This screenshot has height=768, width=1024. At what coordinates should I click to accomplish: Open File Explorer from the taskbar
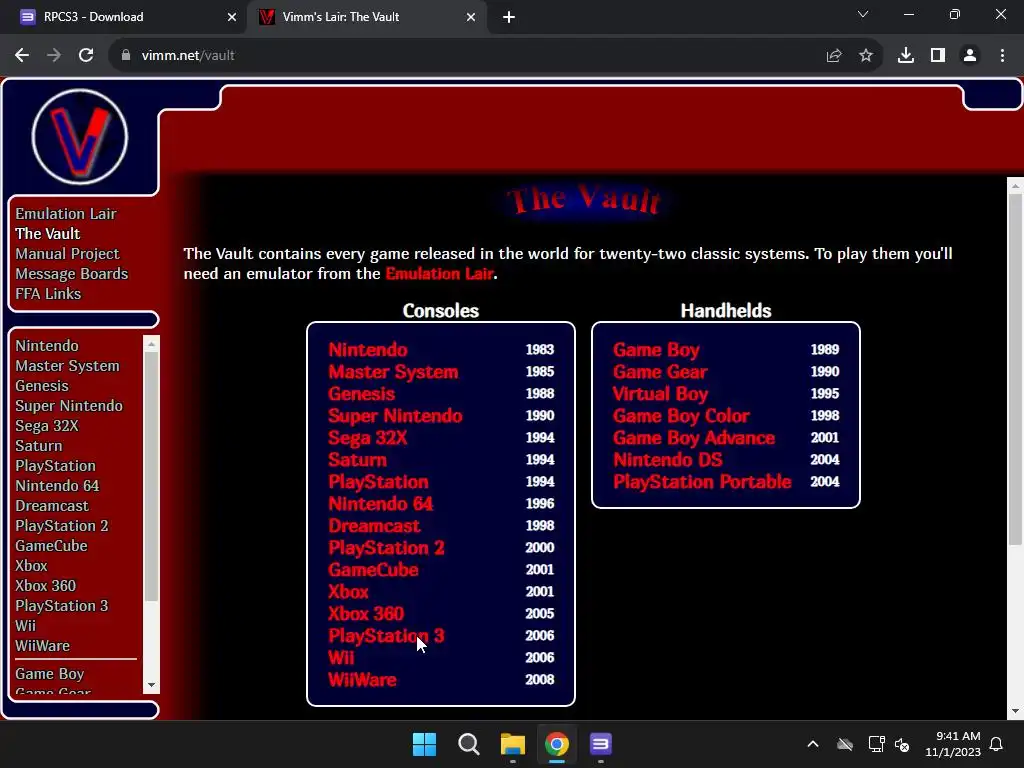513,744
